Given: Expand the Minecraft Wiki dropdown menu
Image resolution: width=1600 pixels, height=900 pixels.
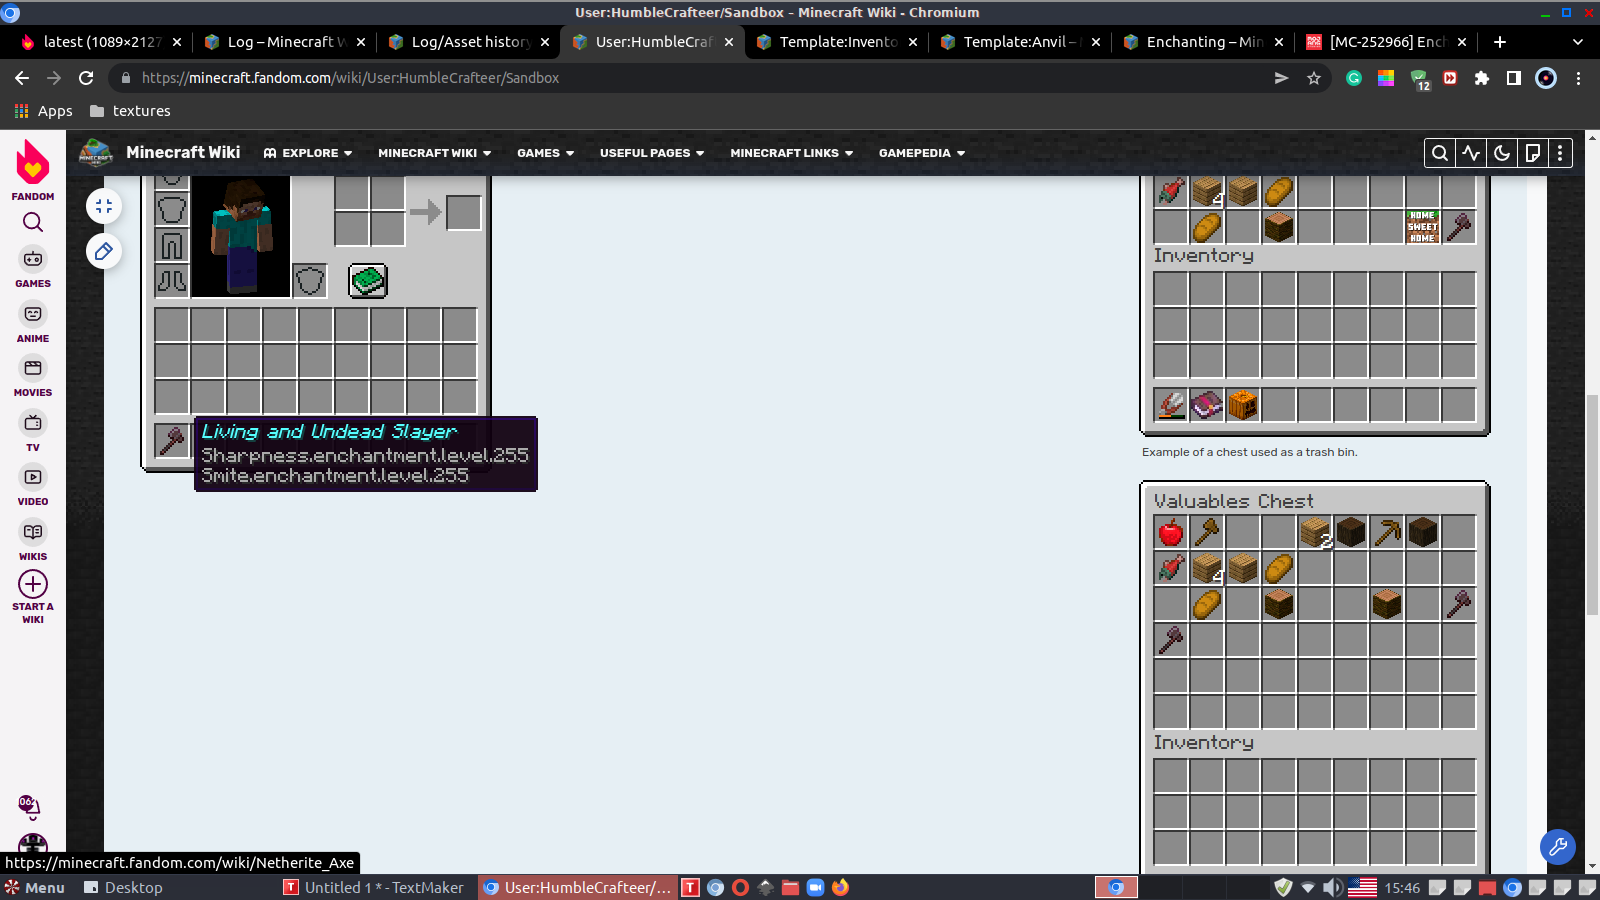Looking at the screenshot, I should click(435, 153).
